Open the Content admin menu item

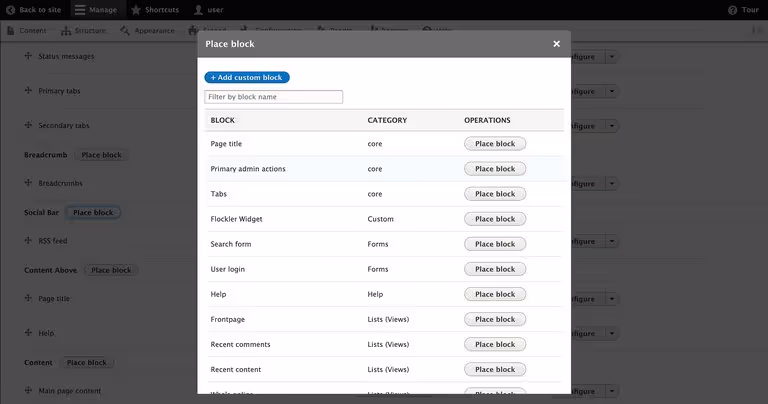(x=27, y=30)
